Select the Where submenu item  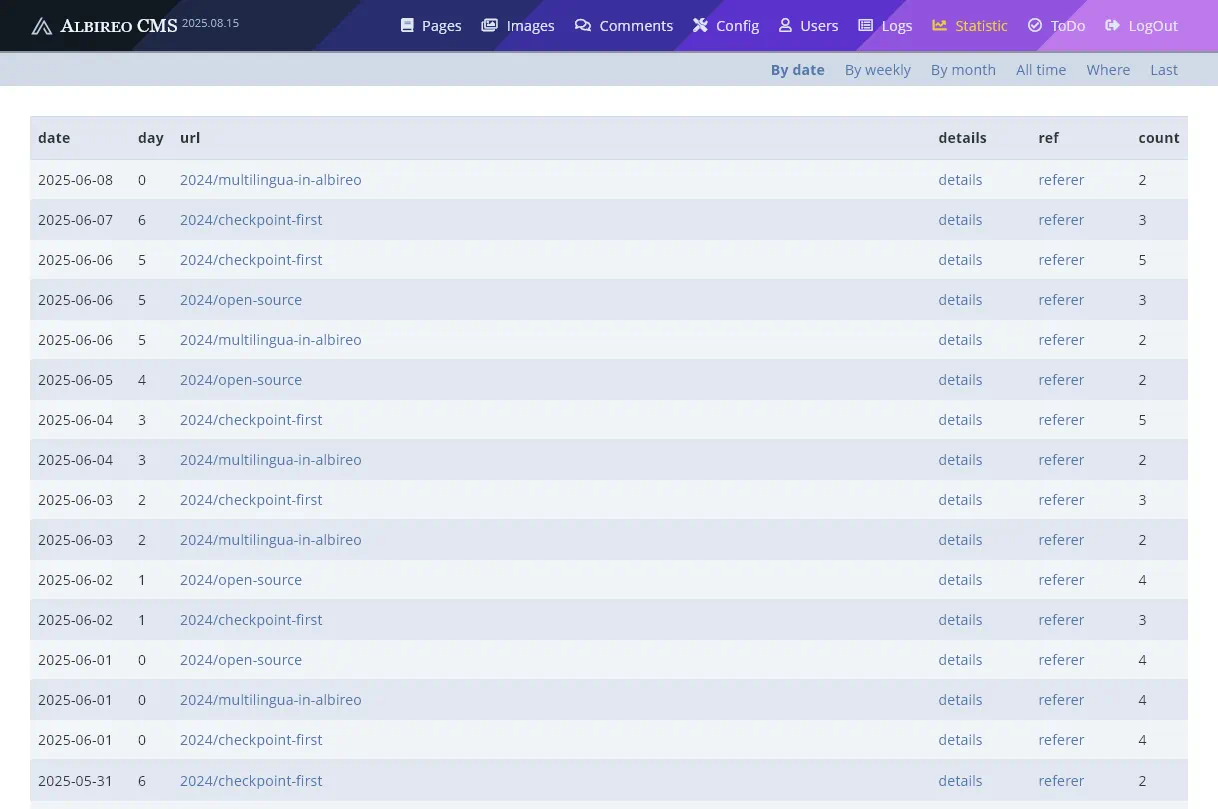[1108, 70]
